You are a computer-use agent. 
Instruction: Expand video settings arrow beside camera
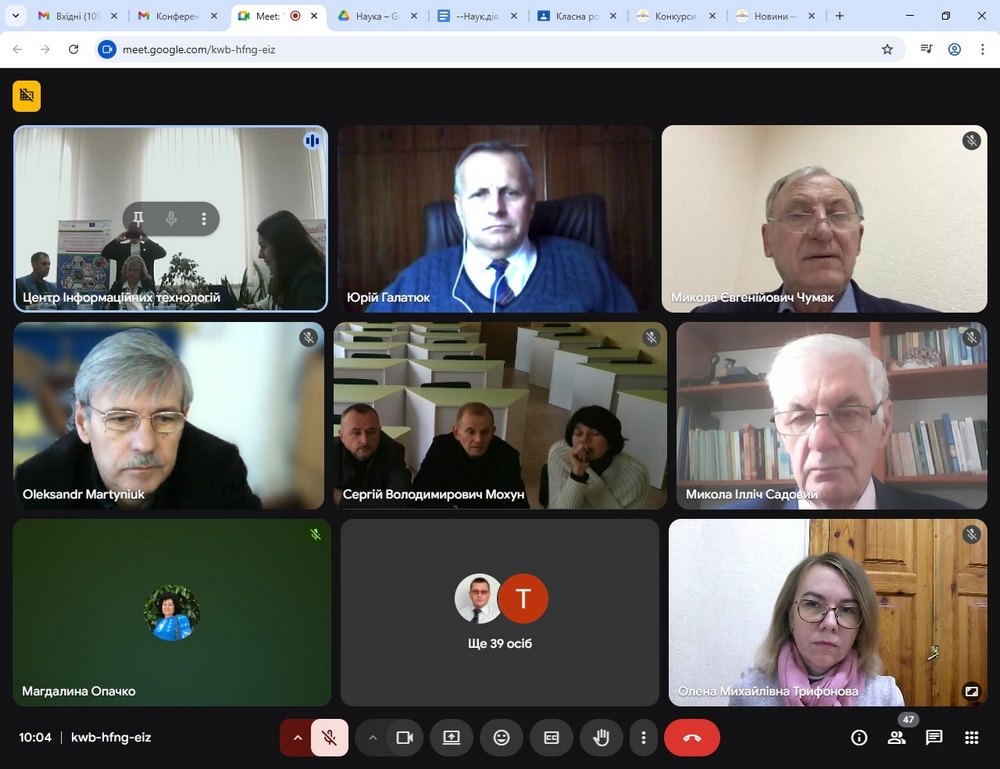pyautogui.click(x=373, y=738)
